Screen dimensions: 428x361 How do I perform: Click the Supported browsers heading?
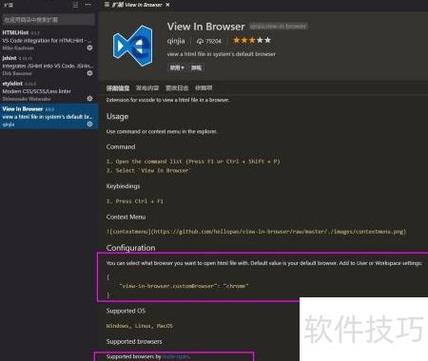click(x=134, y=341)
